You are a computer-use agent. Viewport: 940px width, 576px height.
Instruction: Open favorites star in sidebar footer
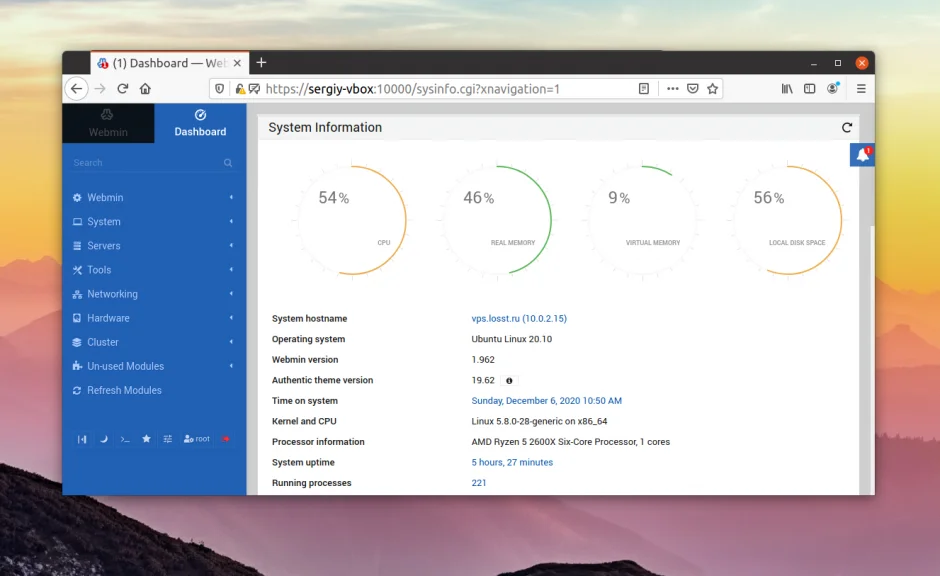pyautogui.click(x=146, y=439)
